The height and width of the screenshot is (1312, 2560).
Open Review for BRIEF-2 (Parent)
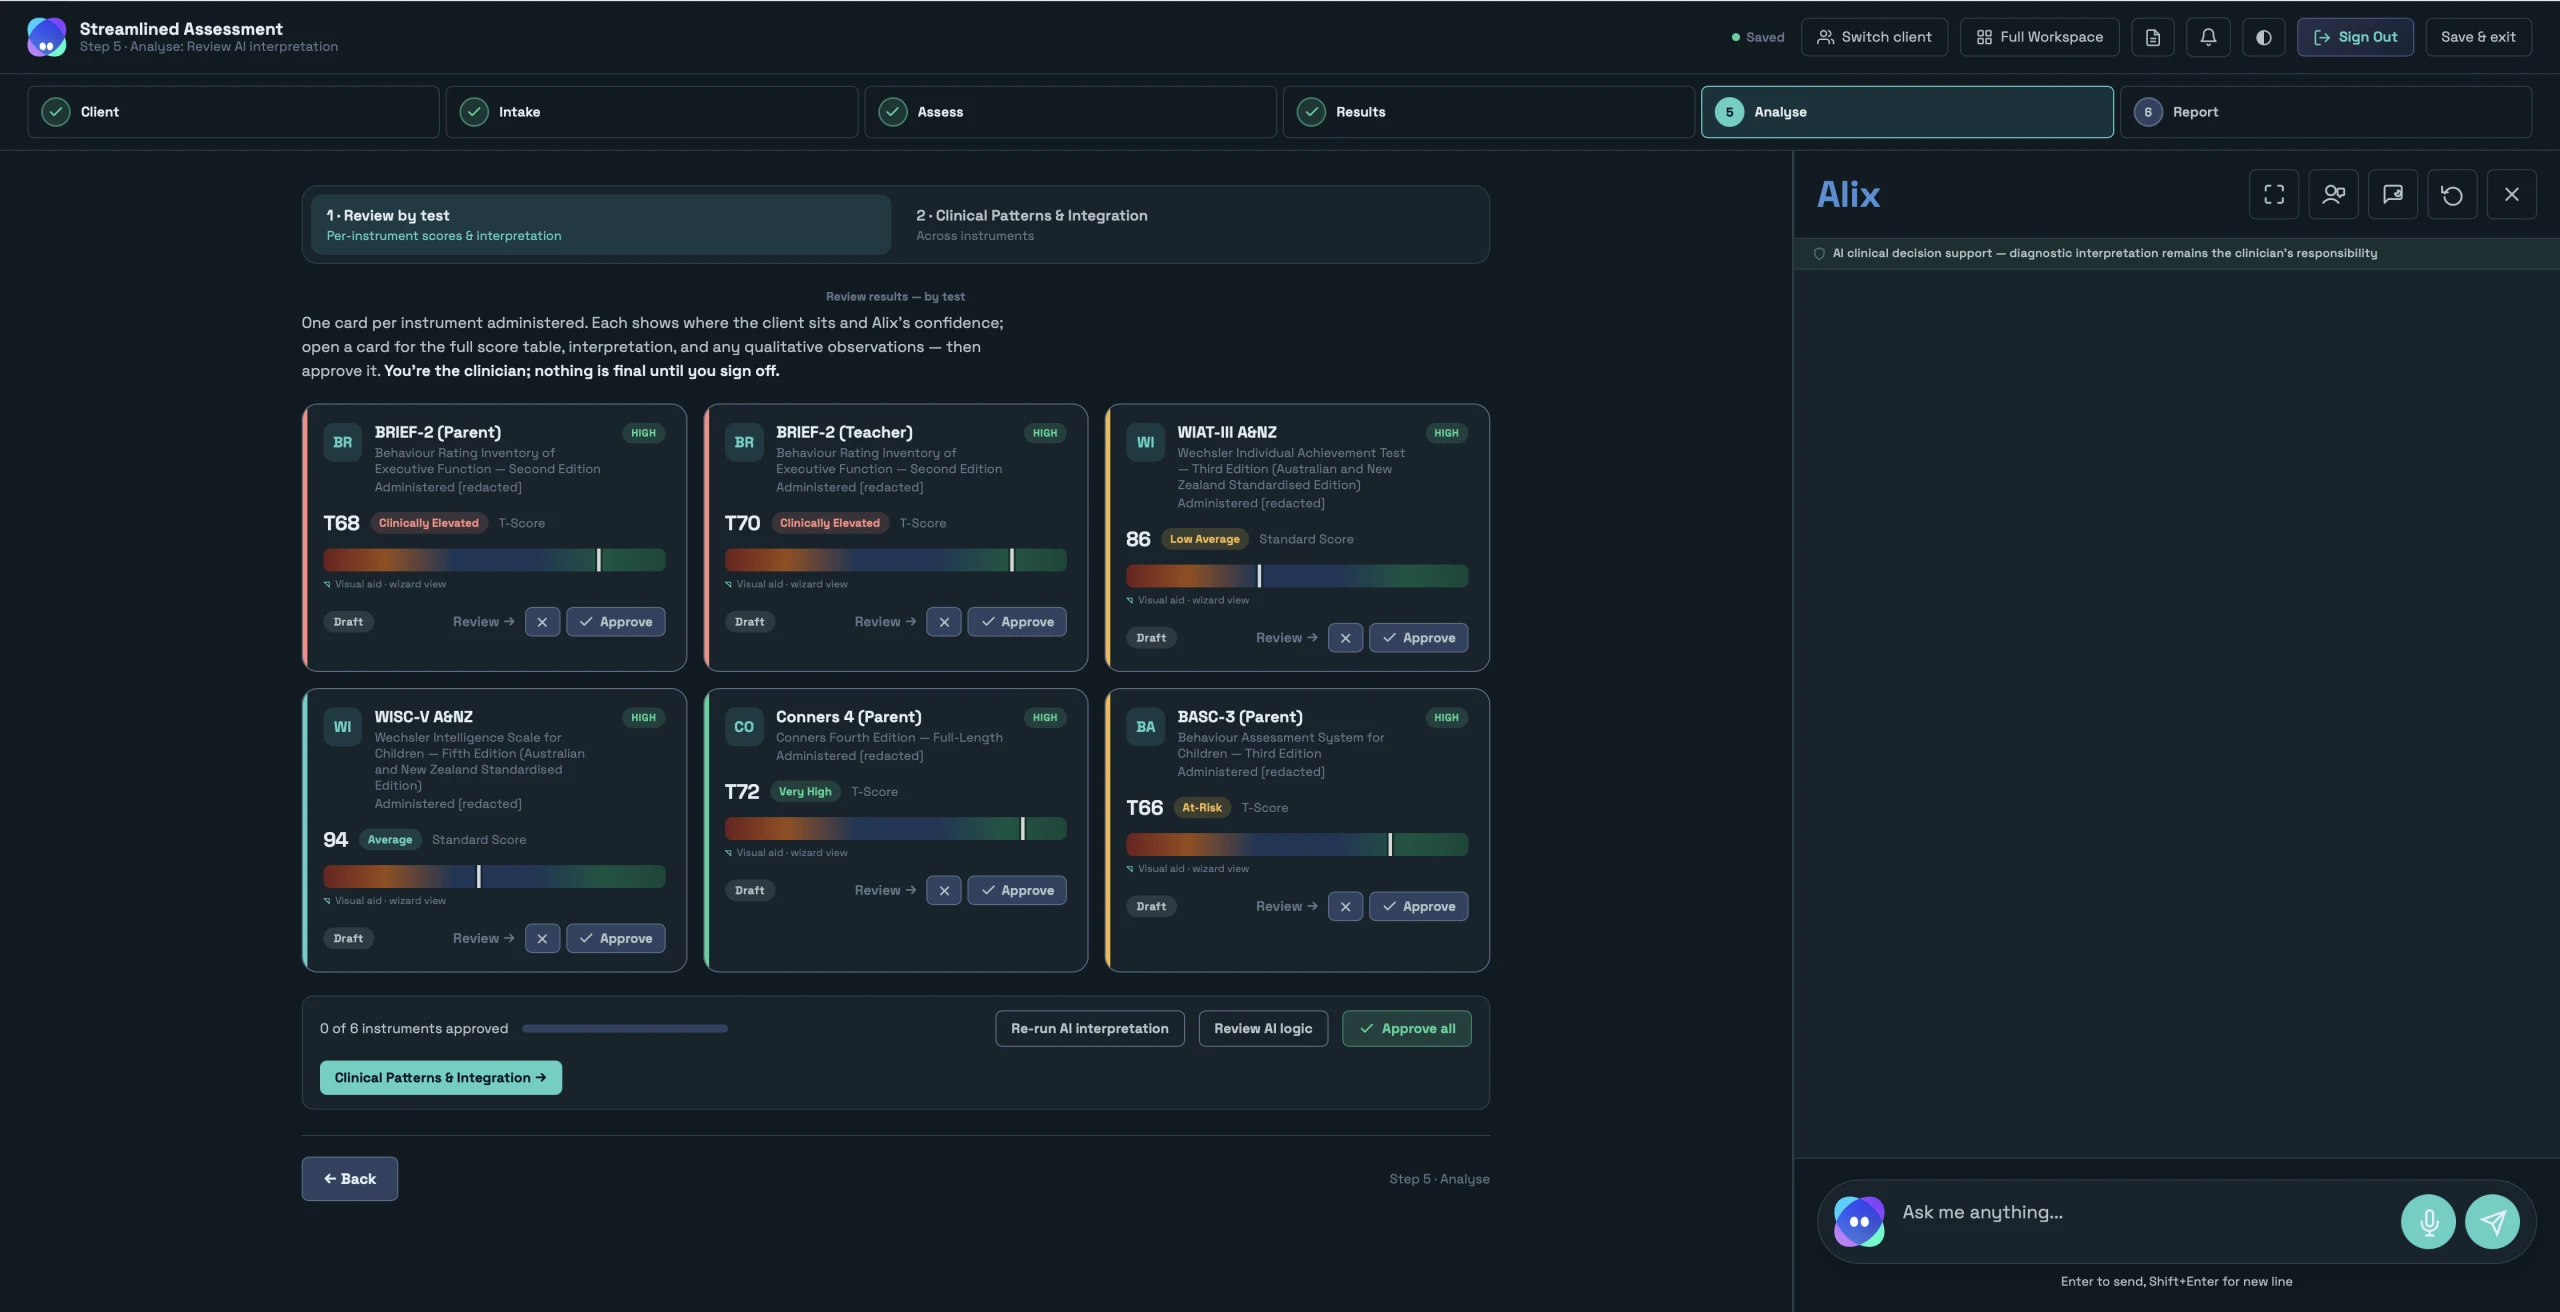tap(484, 622)
